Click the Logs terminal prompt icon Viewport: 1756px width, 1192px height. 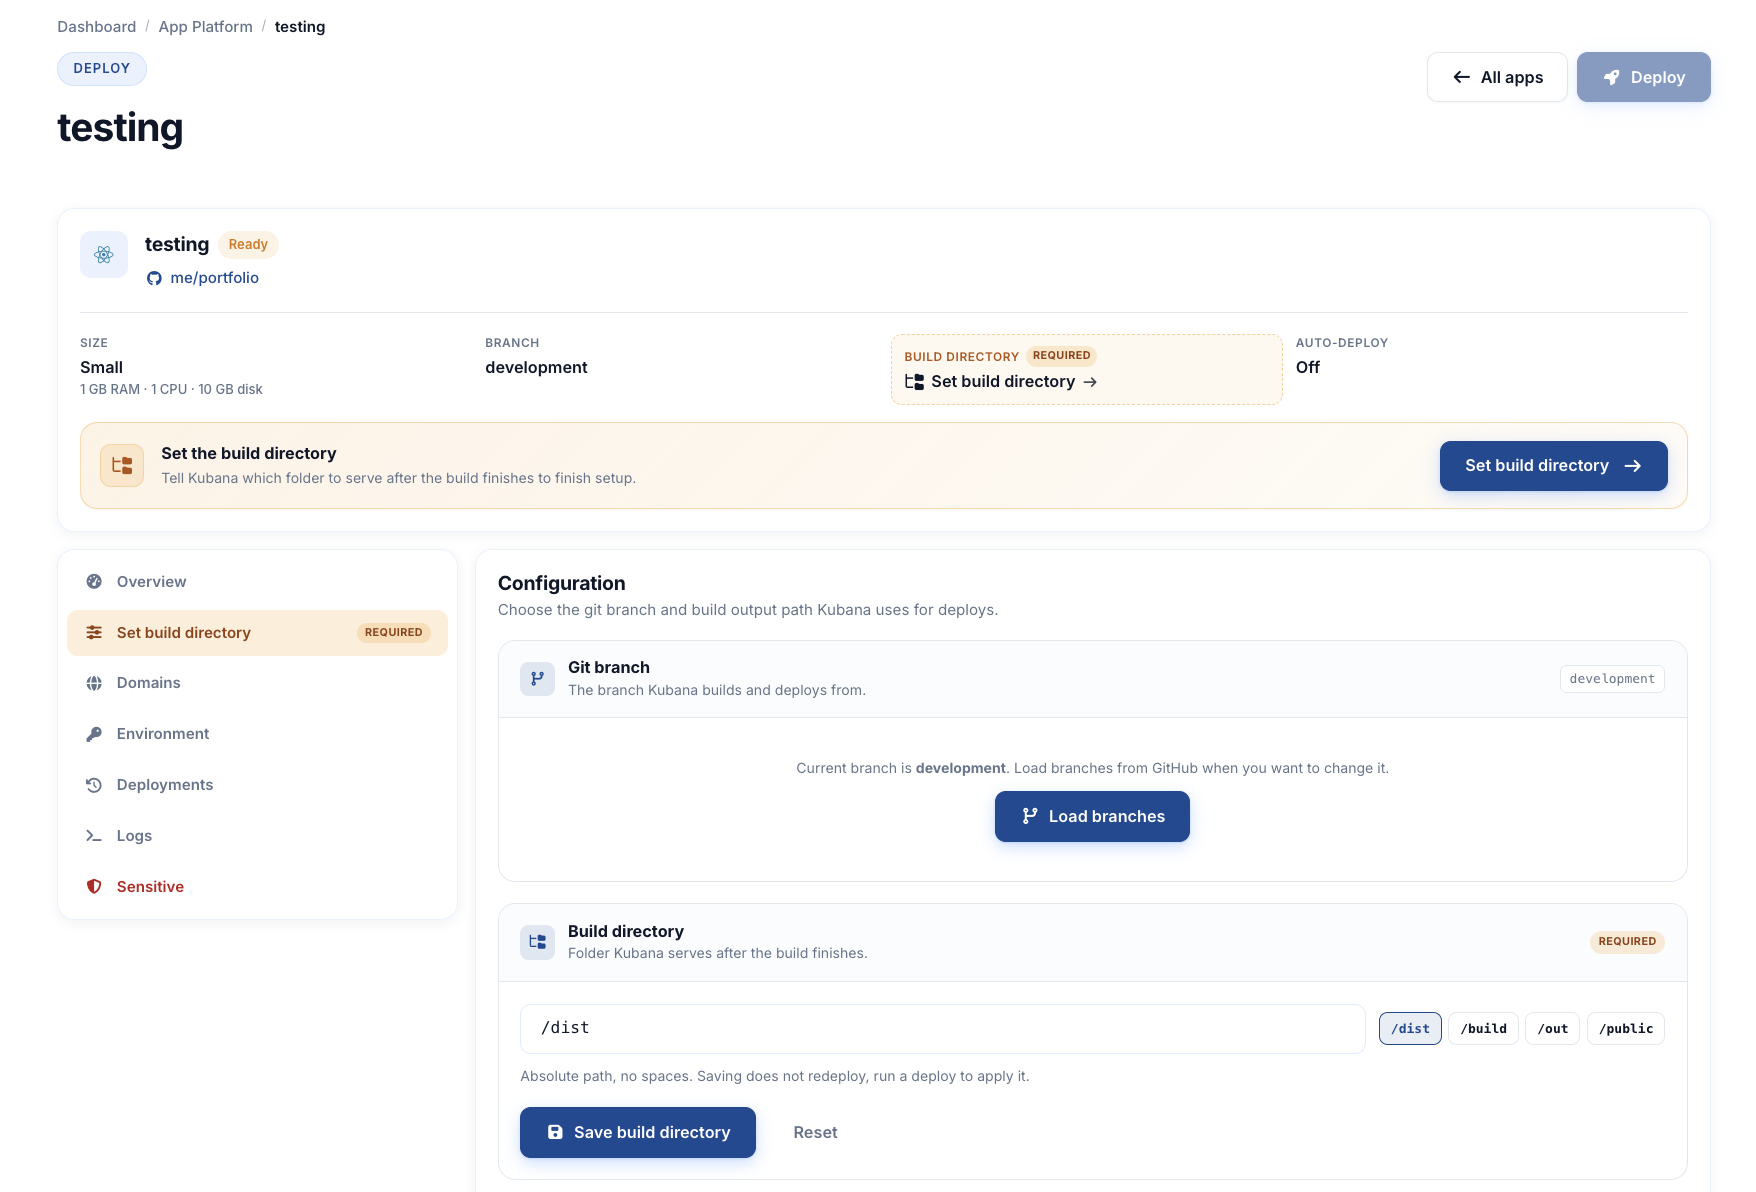94,836
